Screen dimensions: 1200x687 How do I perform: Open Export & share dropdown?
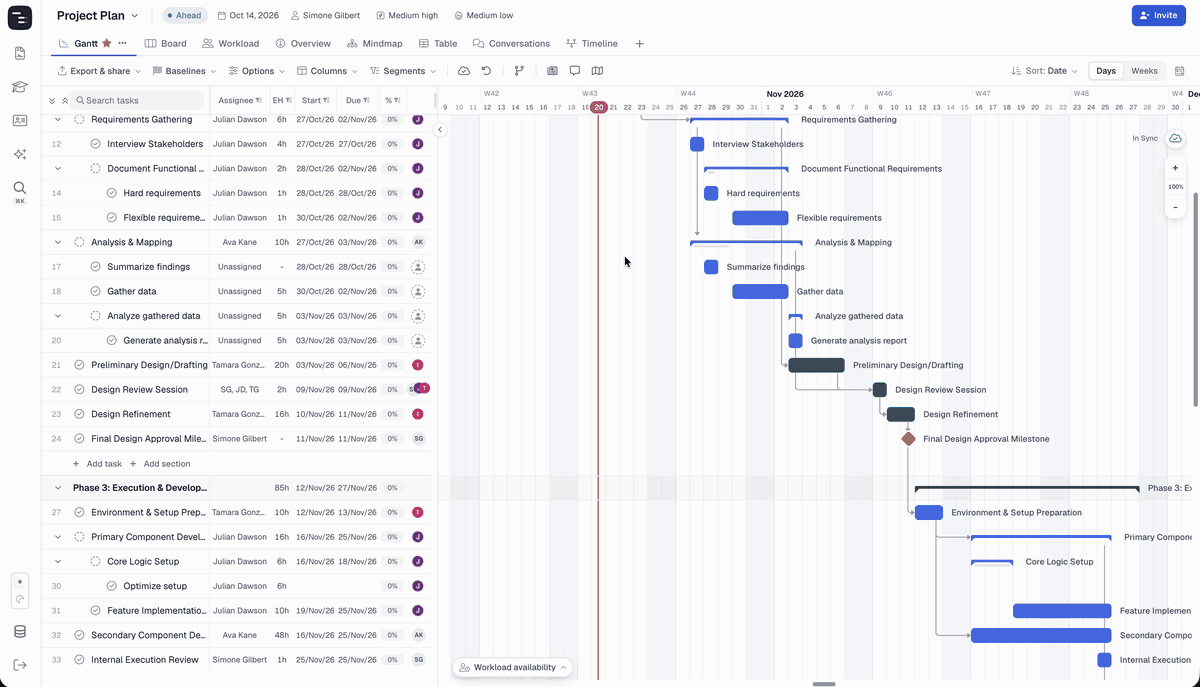(x=98, y=71)
